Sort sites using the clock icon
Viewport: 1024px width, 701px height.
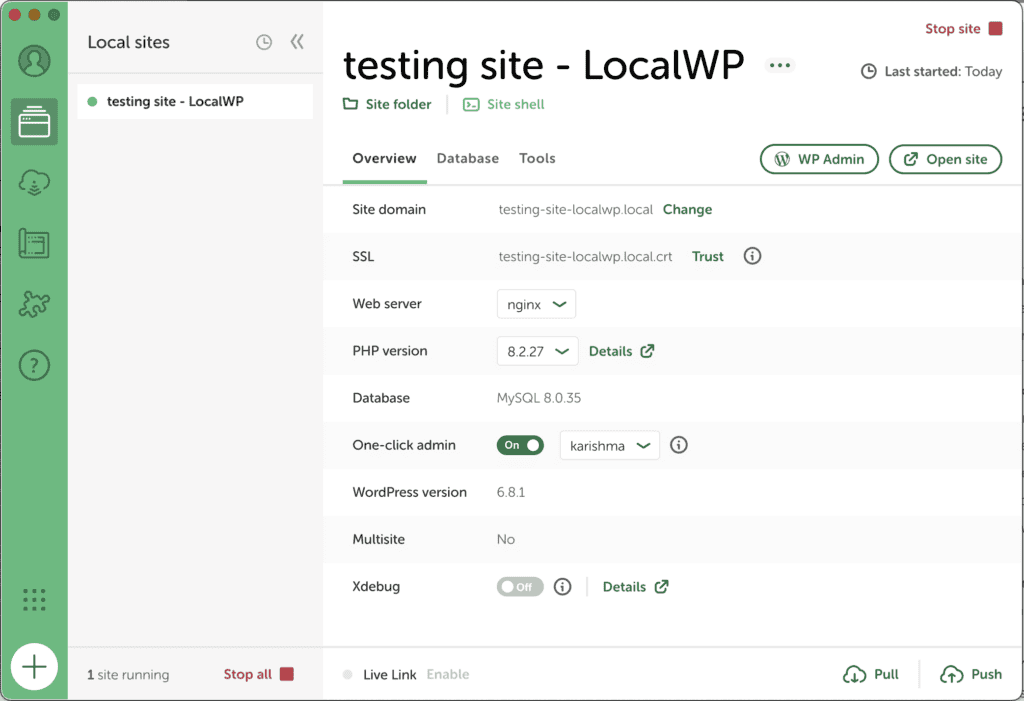[x=264, y=42]
